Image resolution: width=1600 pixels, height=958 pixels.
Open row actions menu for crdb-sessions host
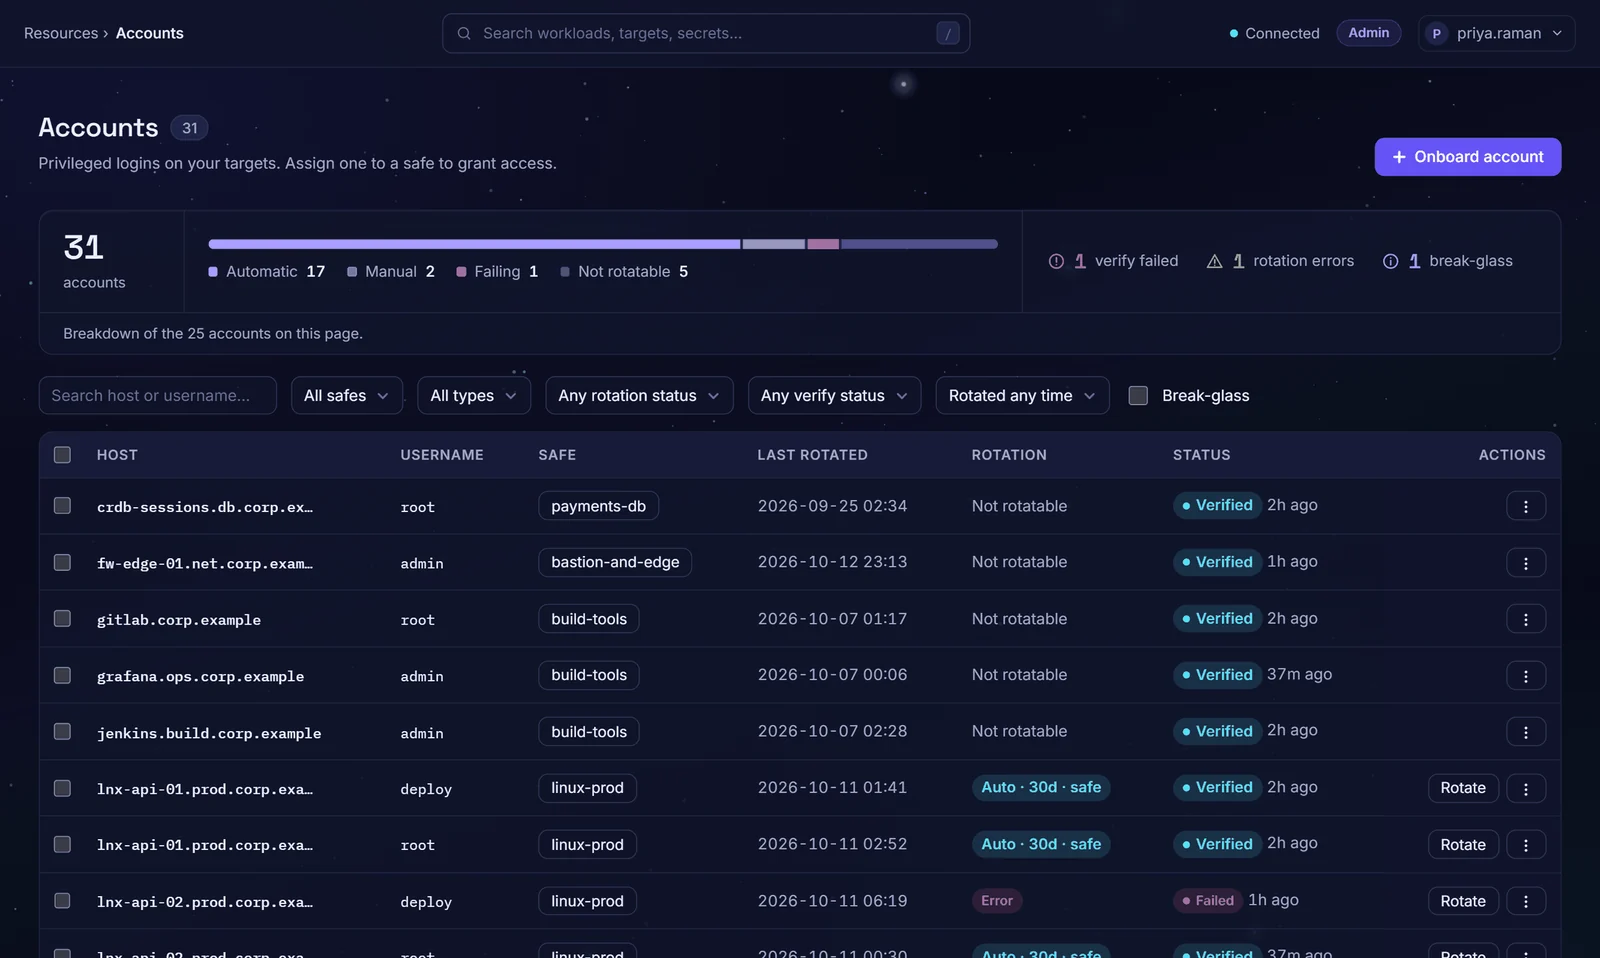(x=1526, y=506)
